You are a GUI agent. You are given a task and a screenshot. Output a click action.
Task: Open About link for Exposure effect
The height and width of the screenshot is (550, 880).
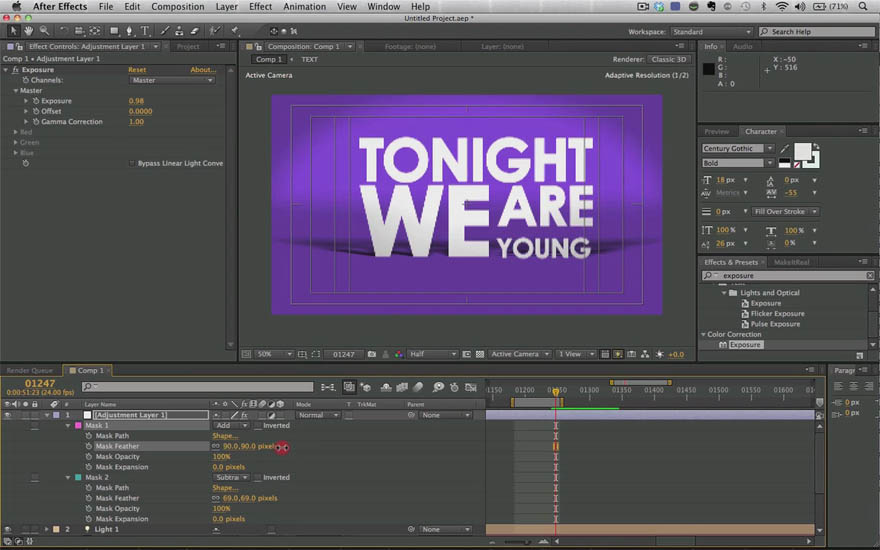pyautogui.click(x=203, y=70)
